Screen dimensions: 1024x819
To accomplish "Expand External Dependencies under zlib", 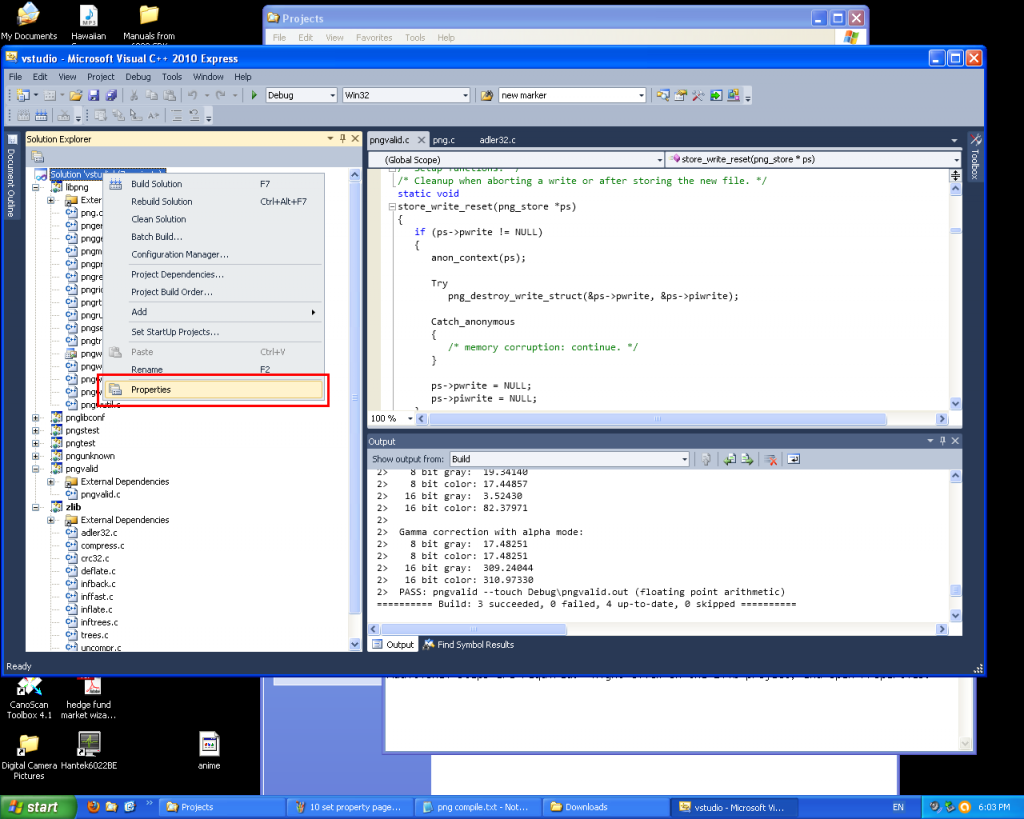I will pyautogui.click(x=51, y=521).
